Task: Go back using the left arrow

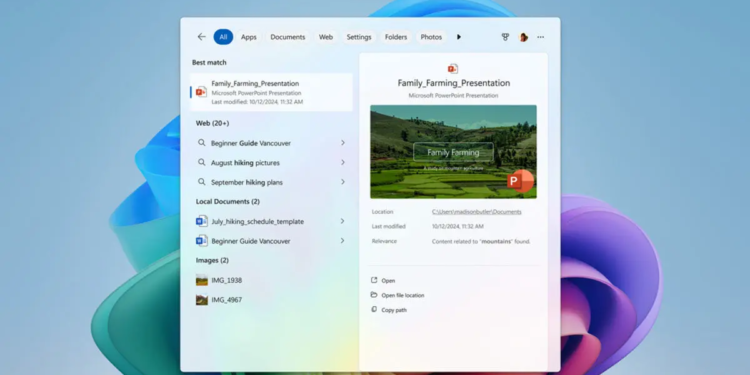Action: pos(201,37)
